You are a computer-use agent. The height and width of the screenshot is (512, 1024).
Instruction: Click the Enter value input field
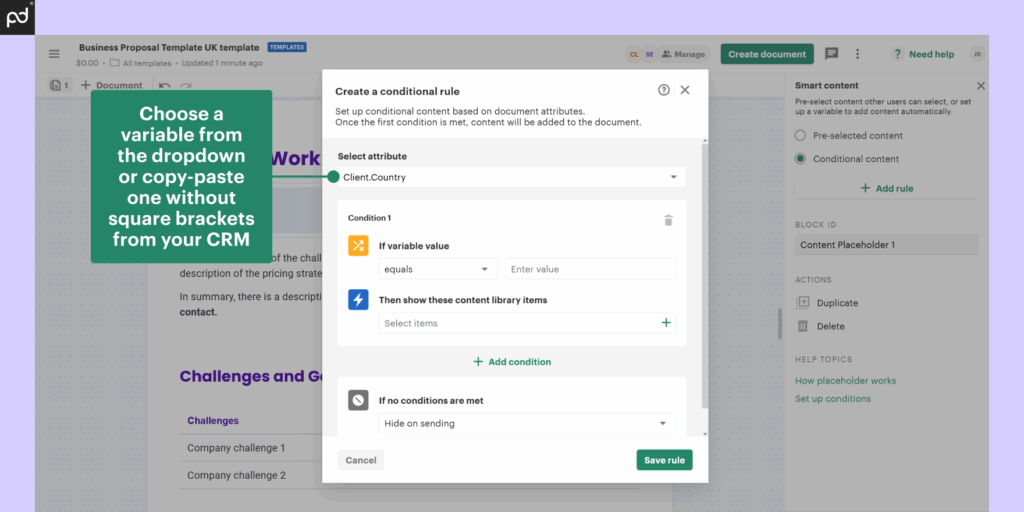point(589,269)
